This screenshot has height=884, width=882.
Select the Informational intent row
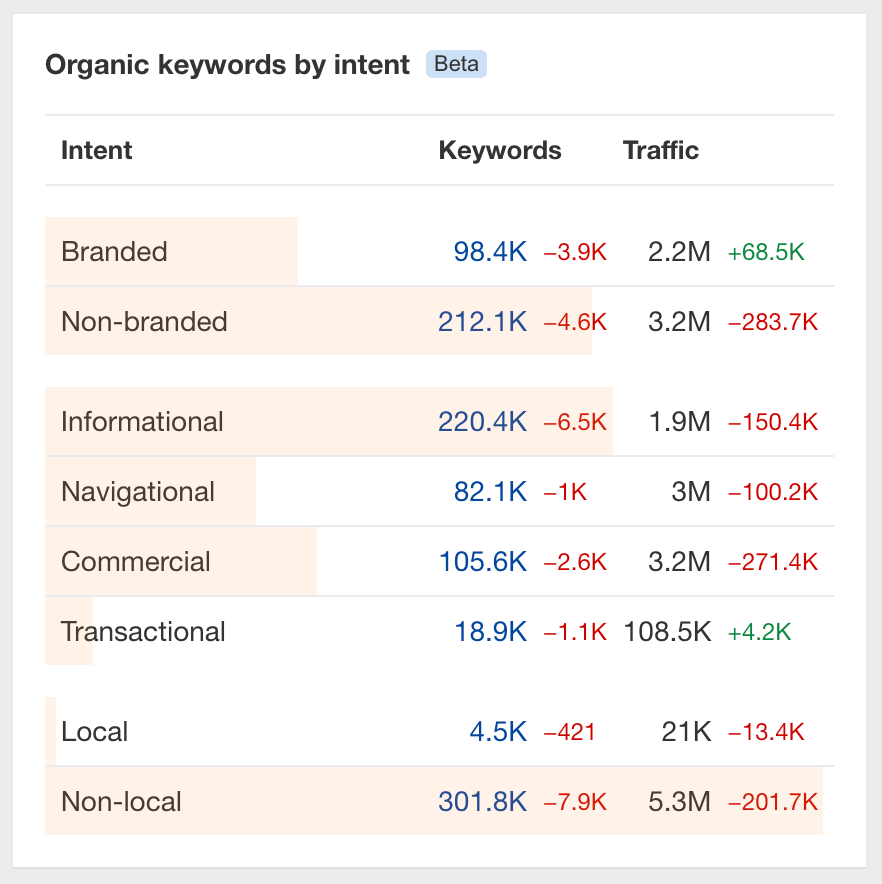[x=141, y=422]
